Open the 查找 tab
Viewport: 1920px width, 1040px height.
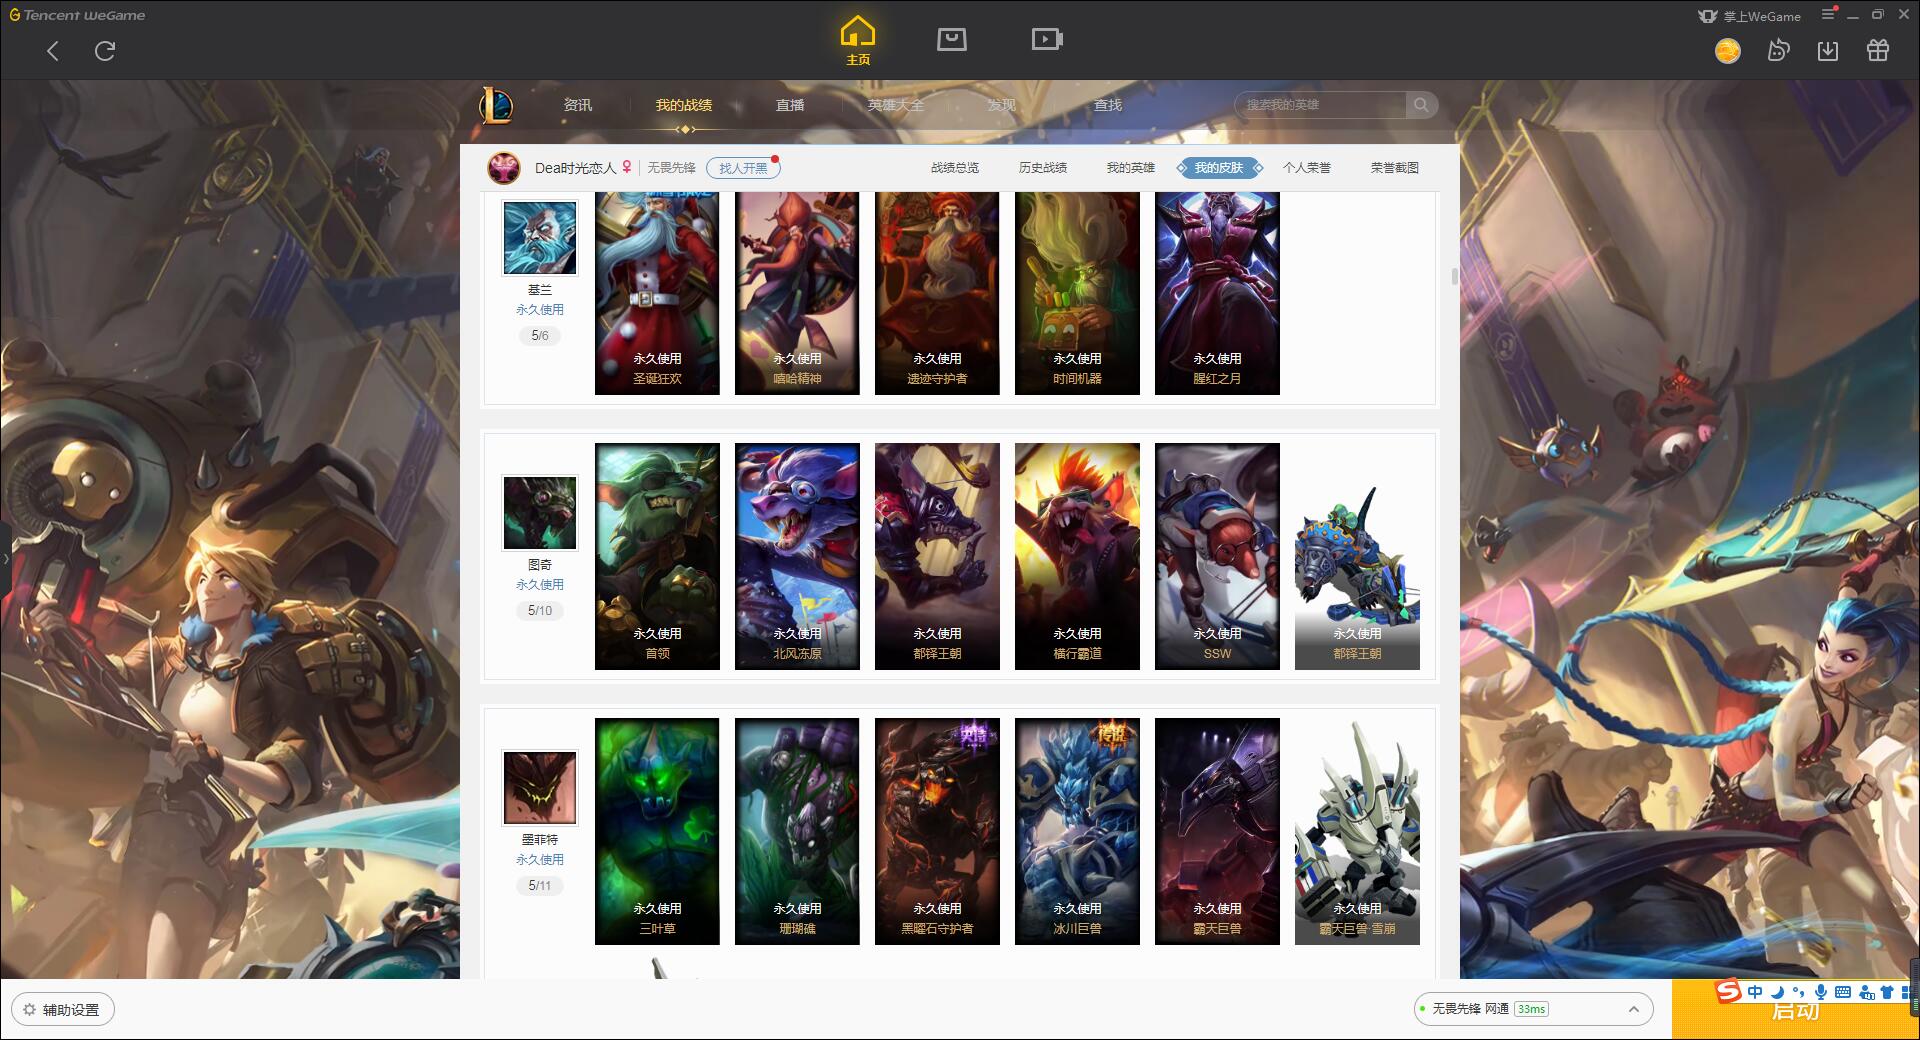[1108, 105]
